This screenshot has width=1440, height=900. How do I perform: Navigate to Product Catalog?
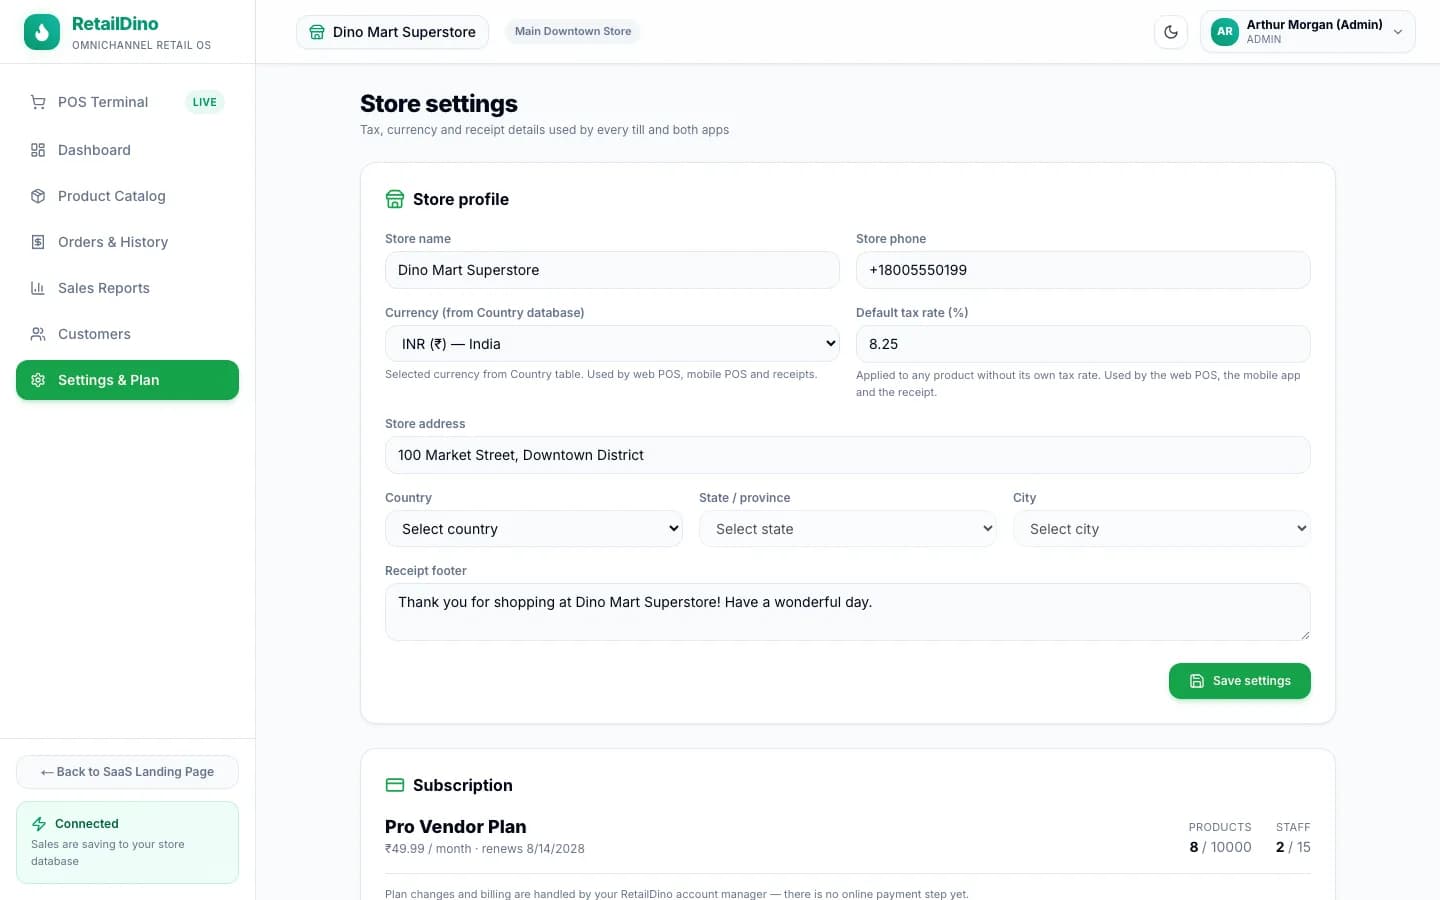pos(127,196)
